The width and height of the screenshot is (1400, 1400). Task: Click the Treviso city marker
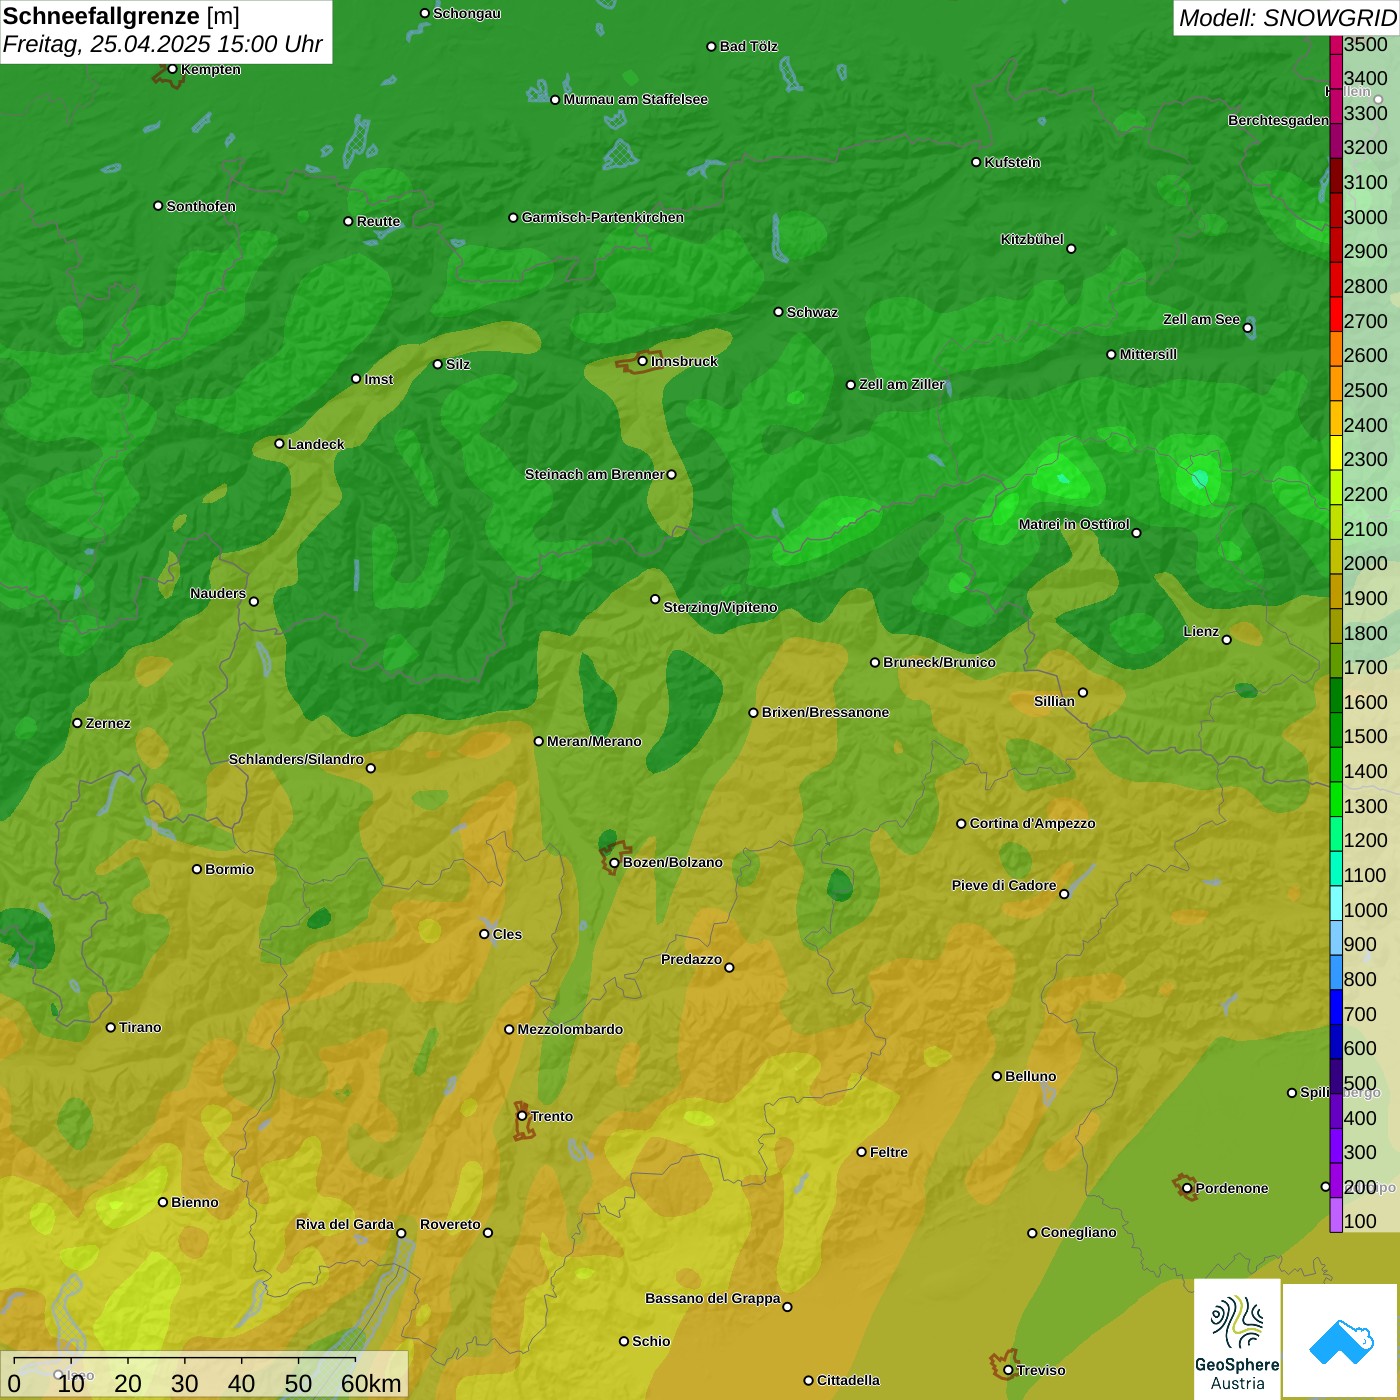point(1008,1370)
